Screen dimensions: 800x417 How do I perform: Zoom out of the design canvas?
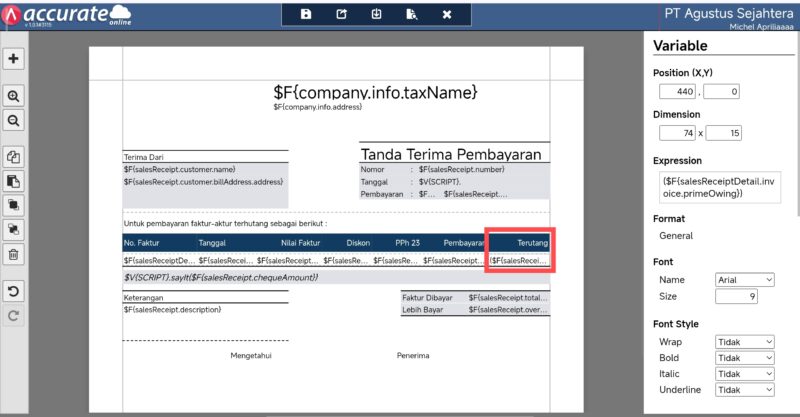click(x=14, y=120)
